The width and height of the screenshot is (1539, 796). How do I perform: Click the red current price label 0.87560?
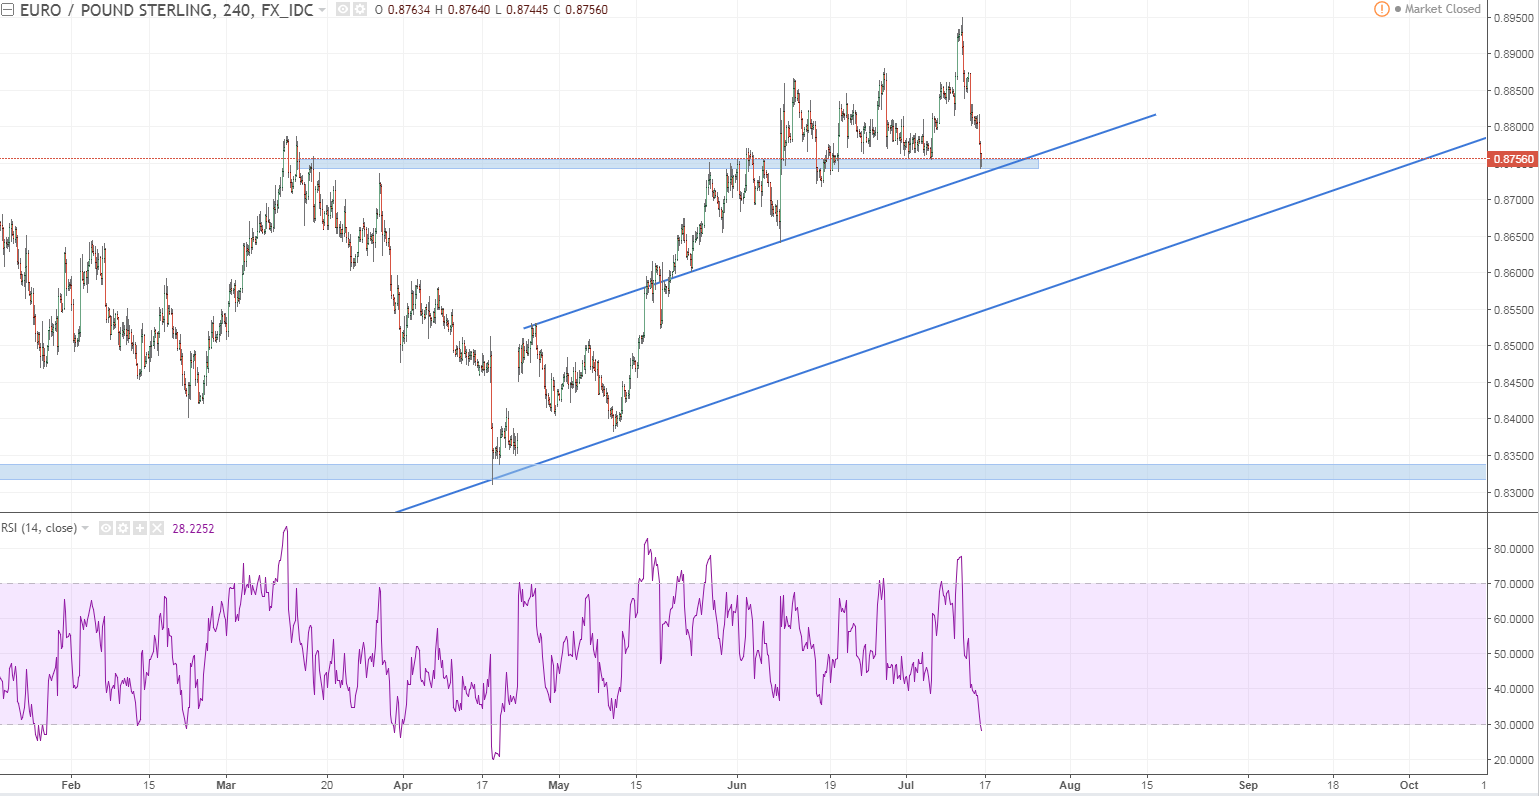(x=1512, y=159)
